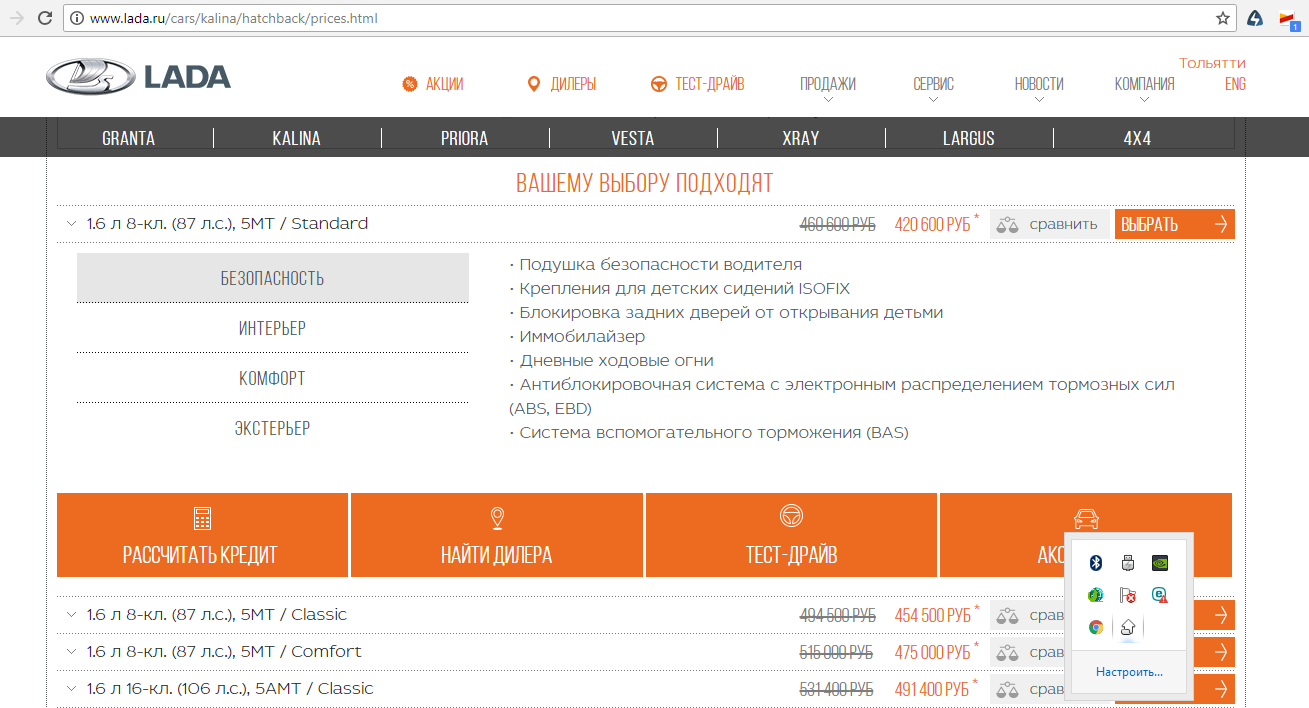
Task: Open Action Center flag tray icon
Action: tap(1127, 595)
